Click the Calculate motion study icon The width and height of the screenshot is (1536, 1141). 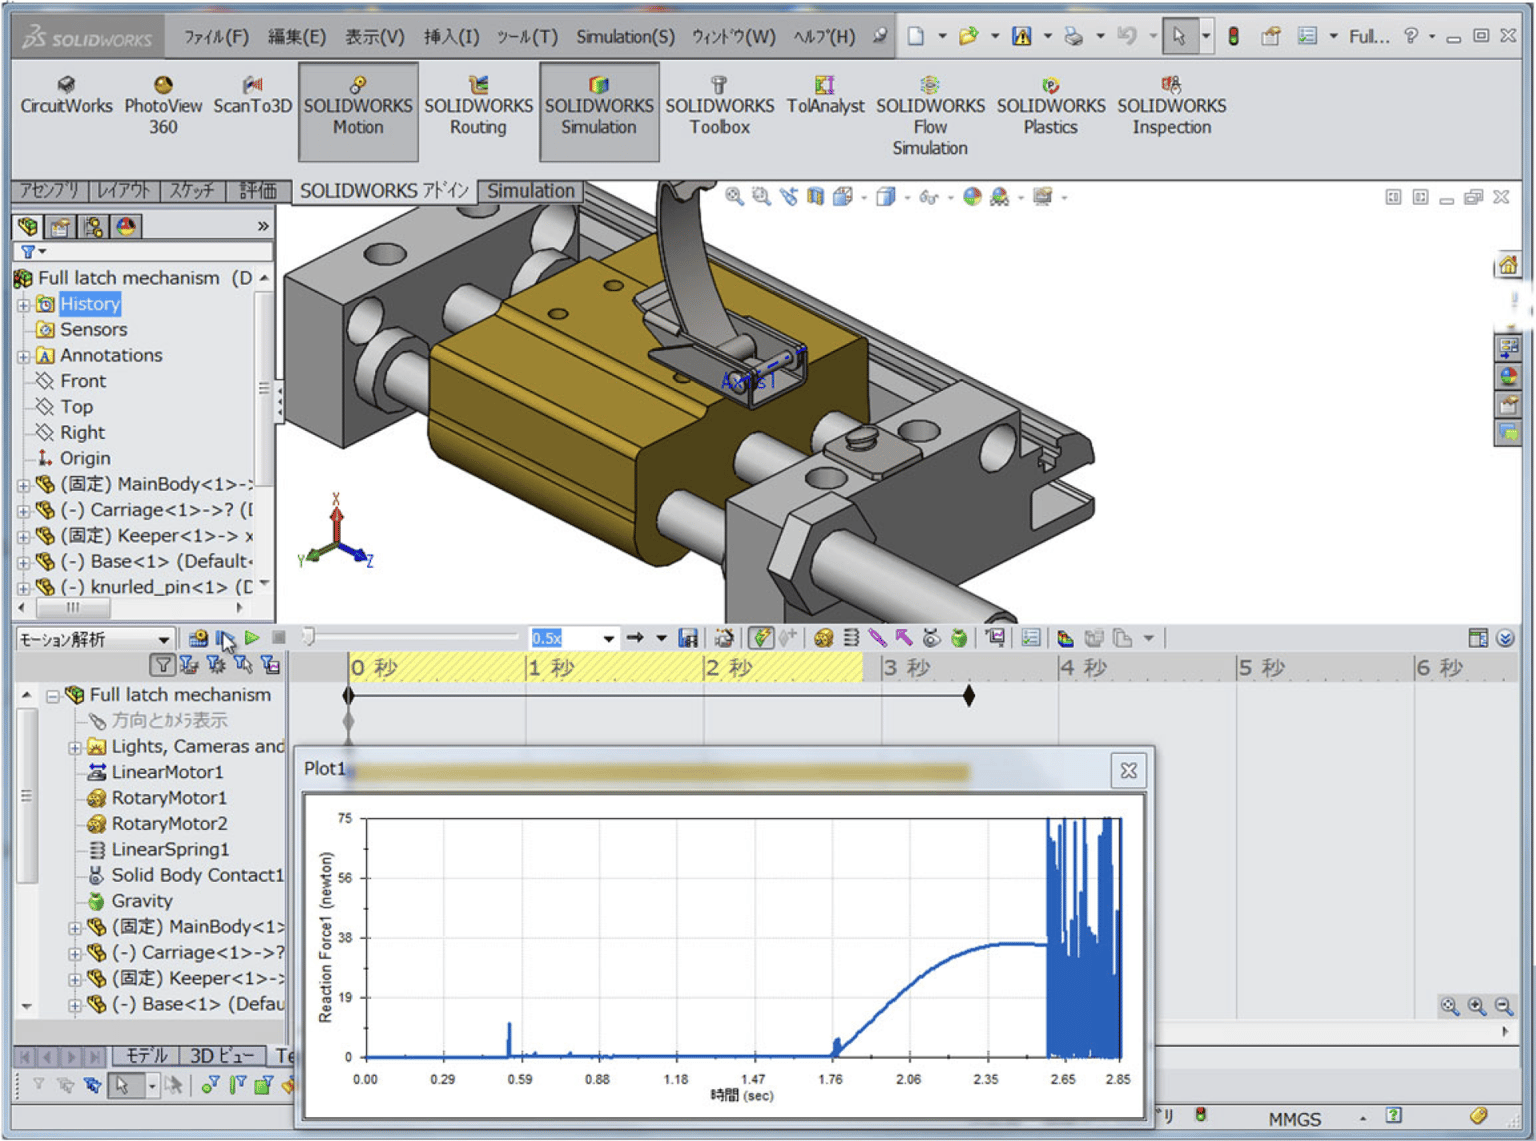point(198,638)
